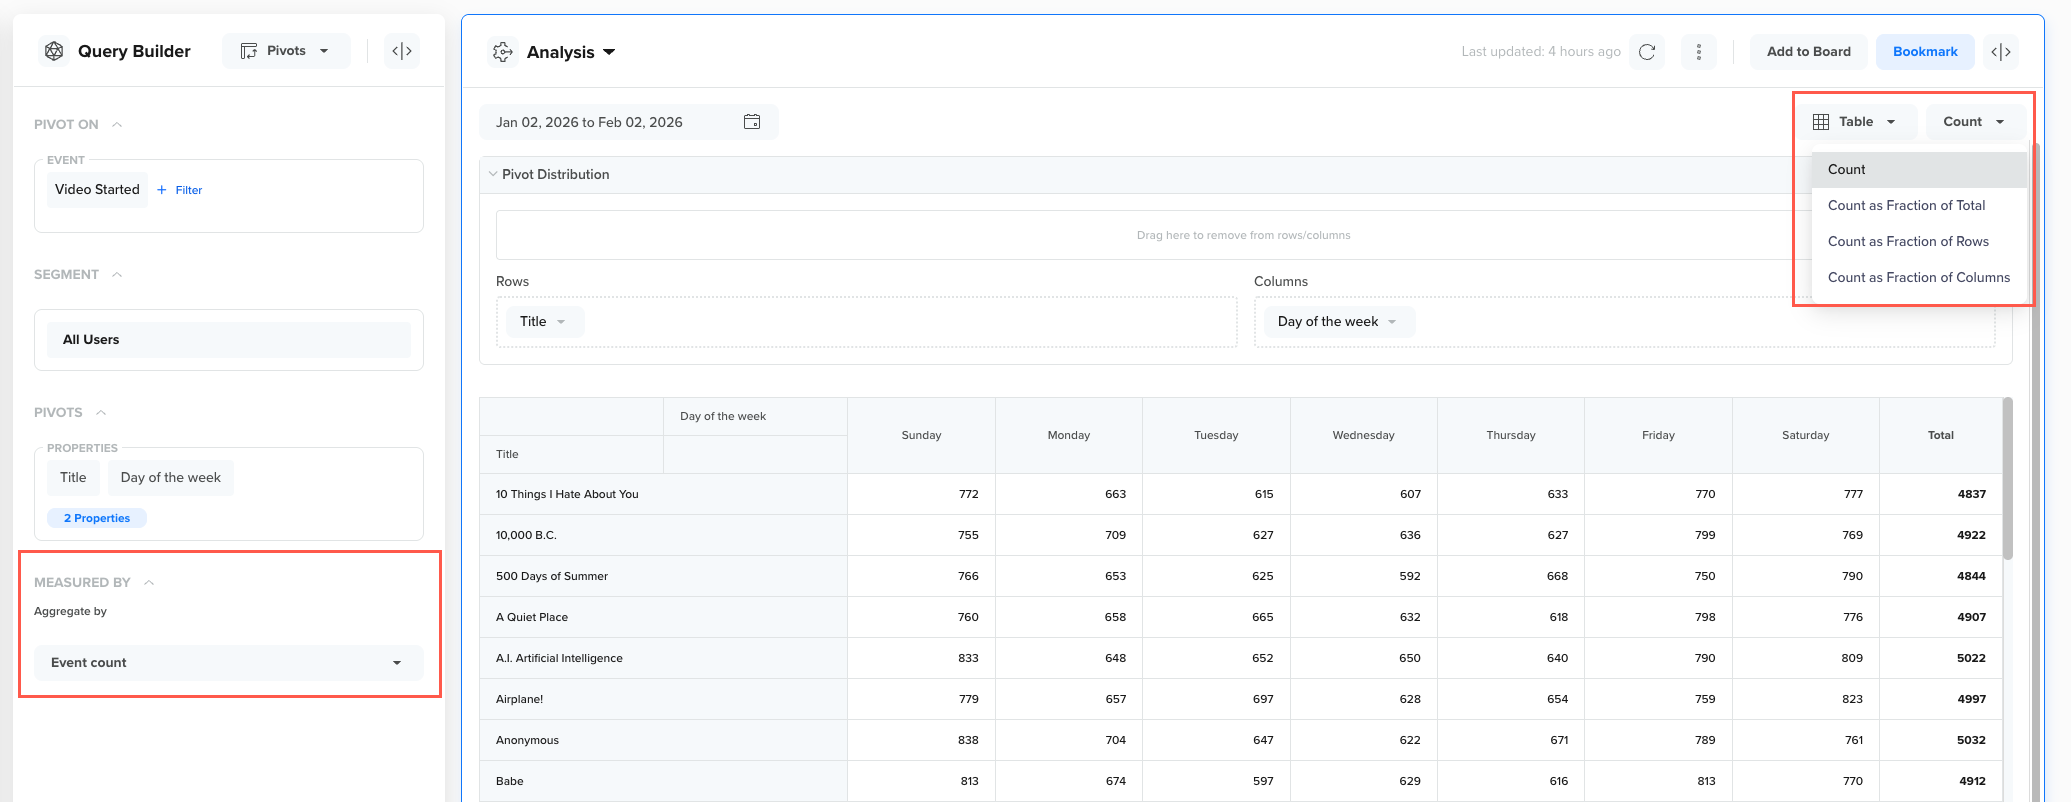
Task: Click the Bookmark button
Action: click(x=1925, y=52)
